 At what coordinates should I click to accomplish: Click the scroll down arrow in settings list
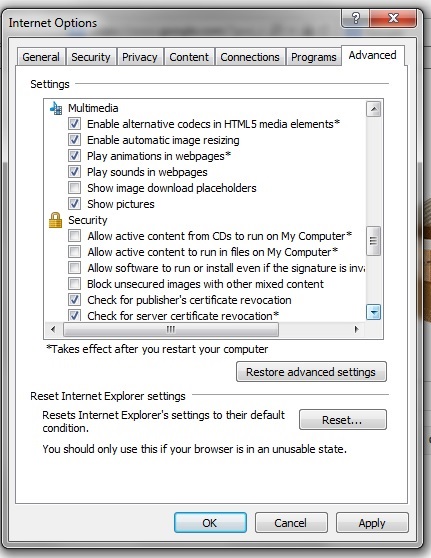click(x=373, y=312)
